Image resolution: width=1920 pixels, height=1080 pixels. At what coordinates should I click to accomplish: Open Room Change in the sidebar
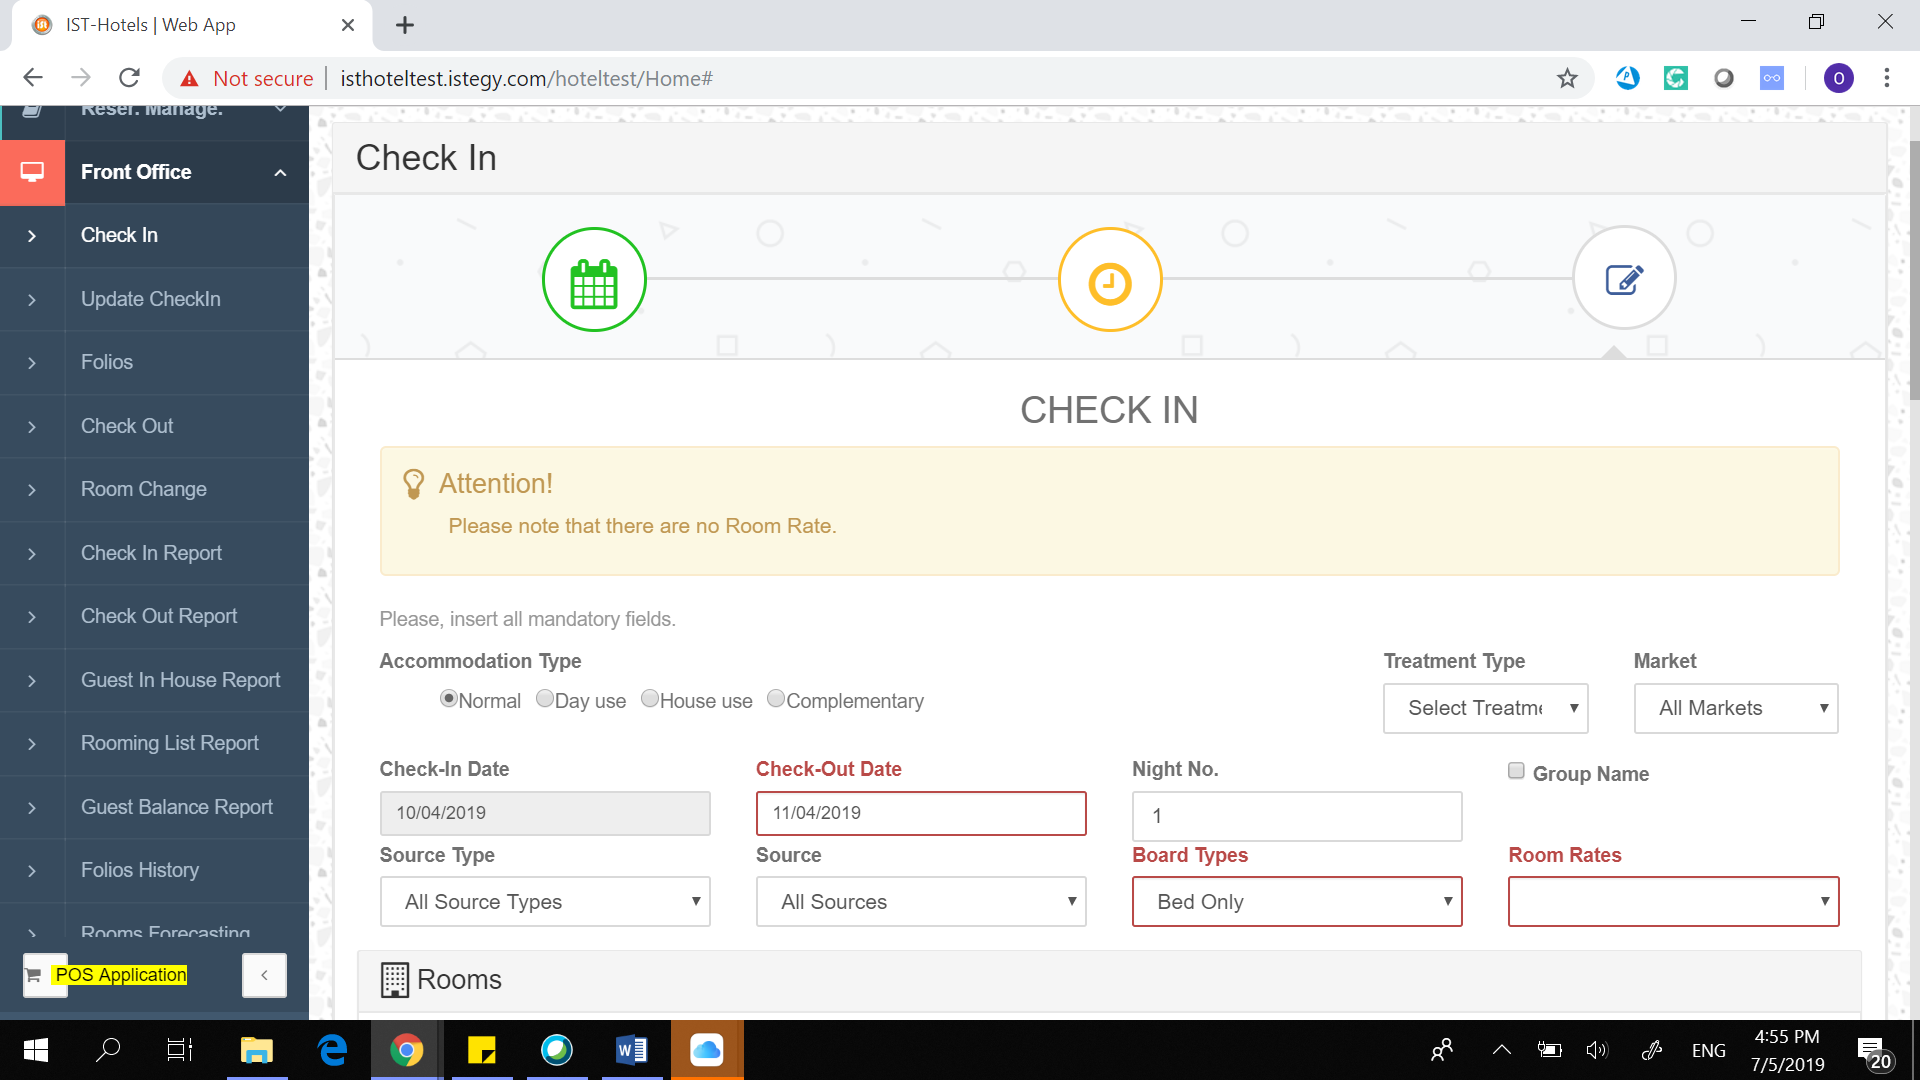pyautogui.click(x=144, y=489)
